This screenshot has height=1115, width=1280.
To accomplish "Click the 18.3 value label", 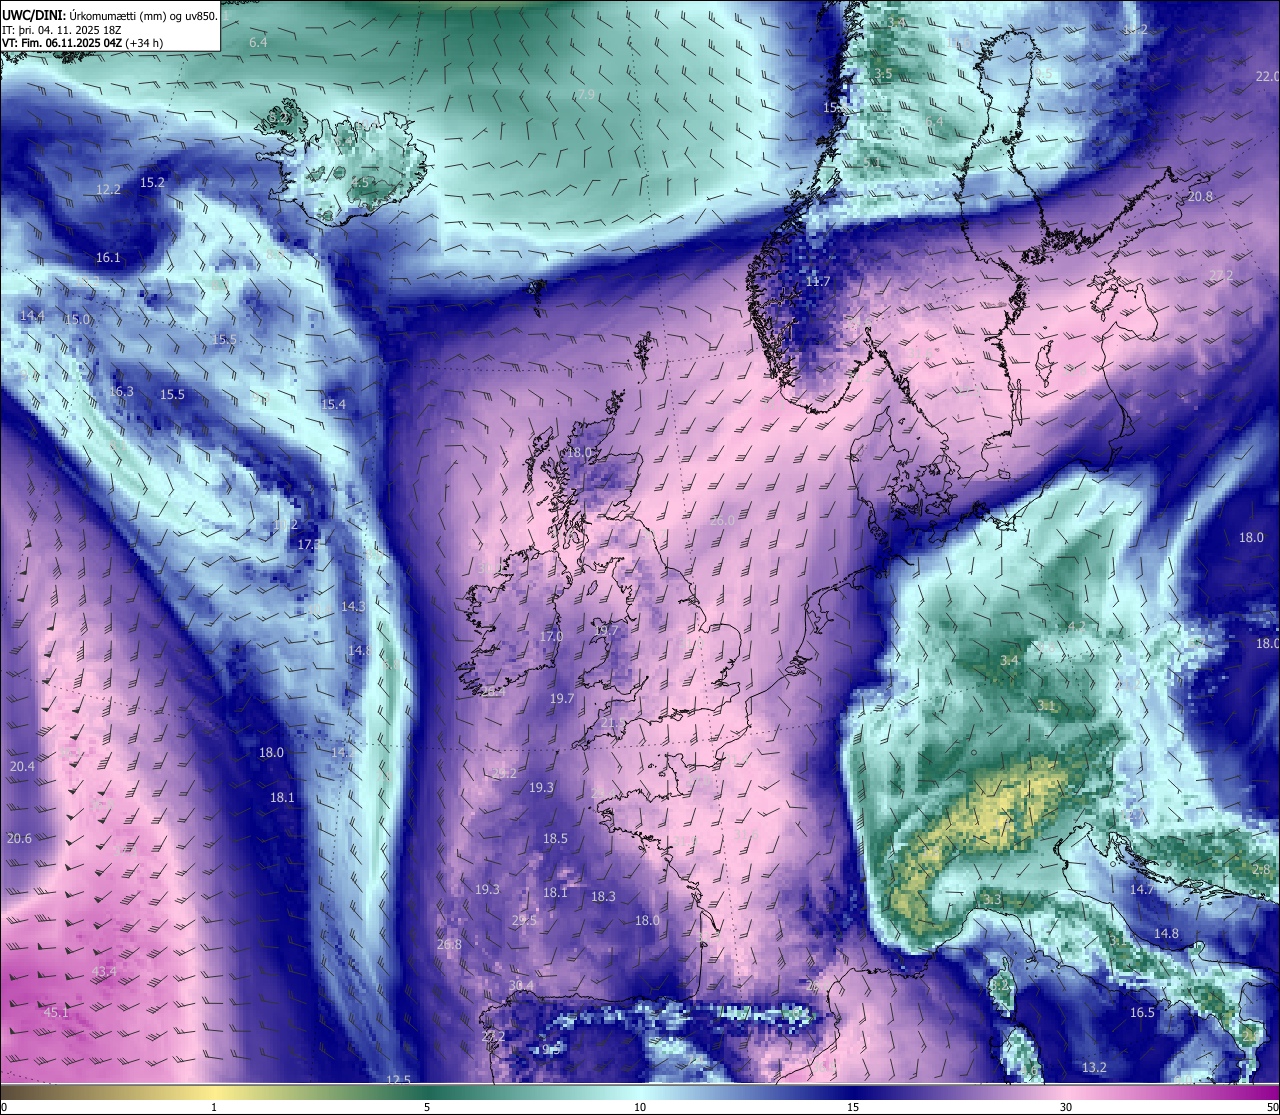I will point(603,897).
